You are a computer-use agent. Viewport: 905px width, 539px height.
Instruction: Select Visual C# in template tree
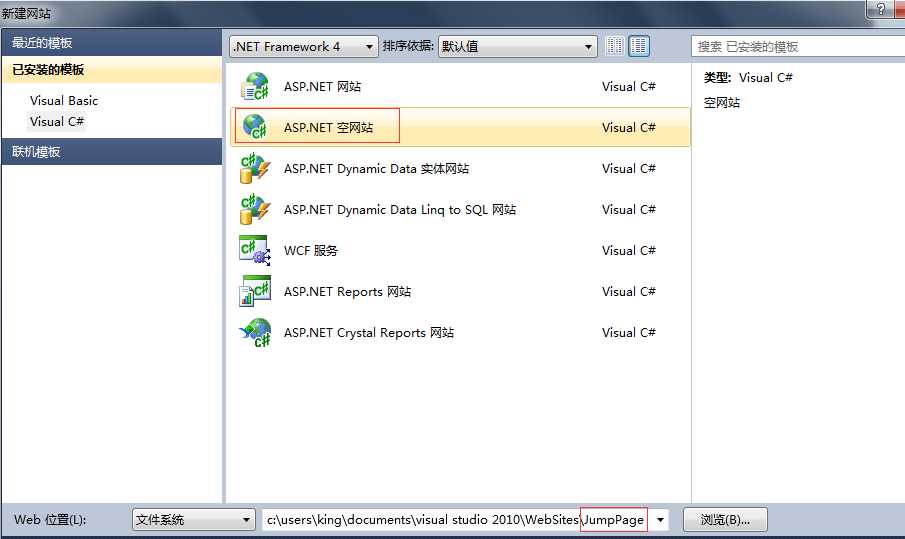pyautogui.click(x=57, y=122)
